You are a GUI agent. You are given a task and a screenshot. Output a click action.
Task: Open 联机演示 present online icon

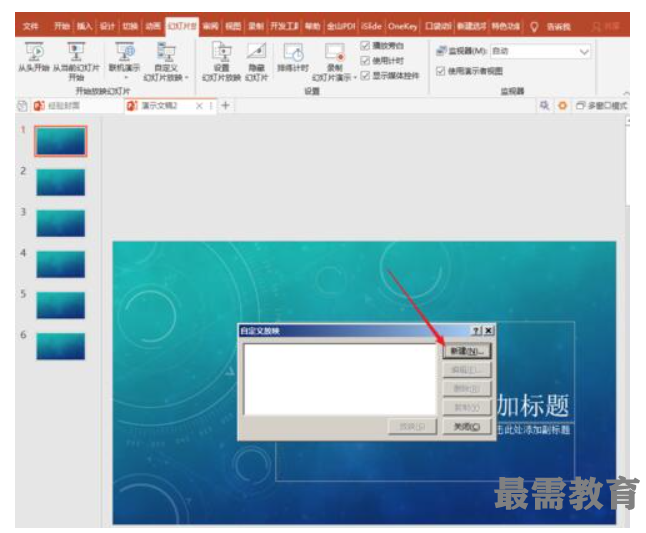124,51
